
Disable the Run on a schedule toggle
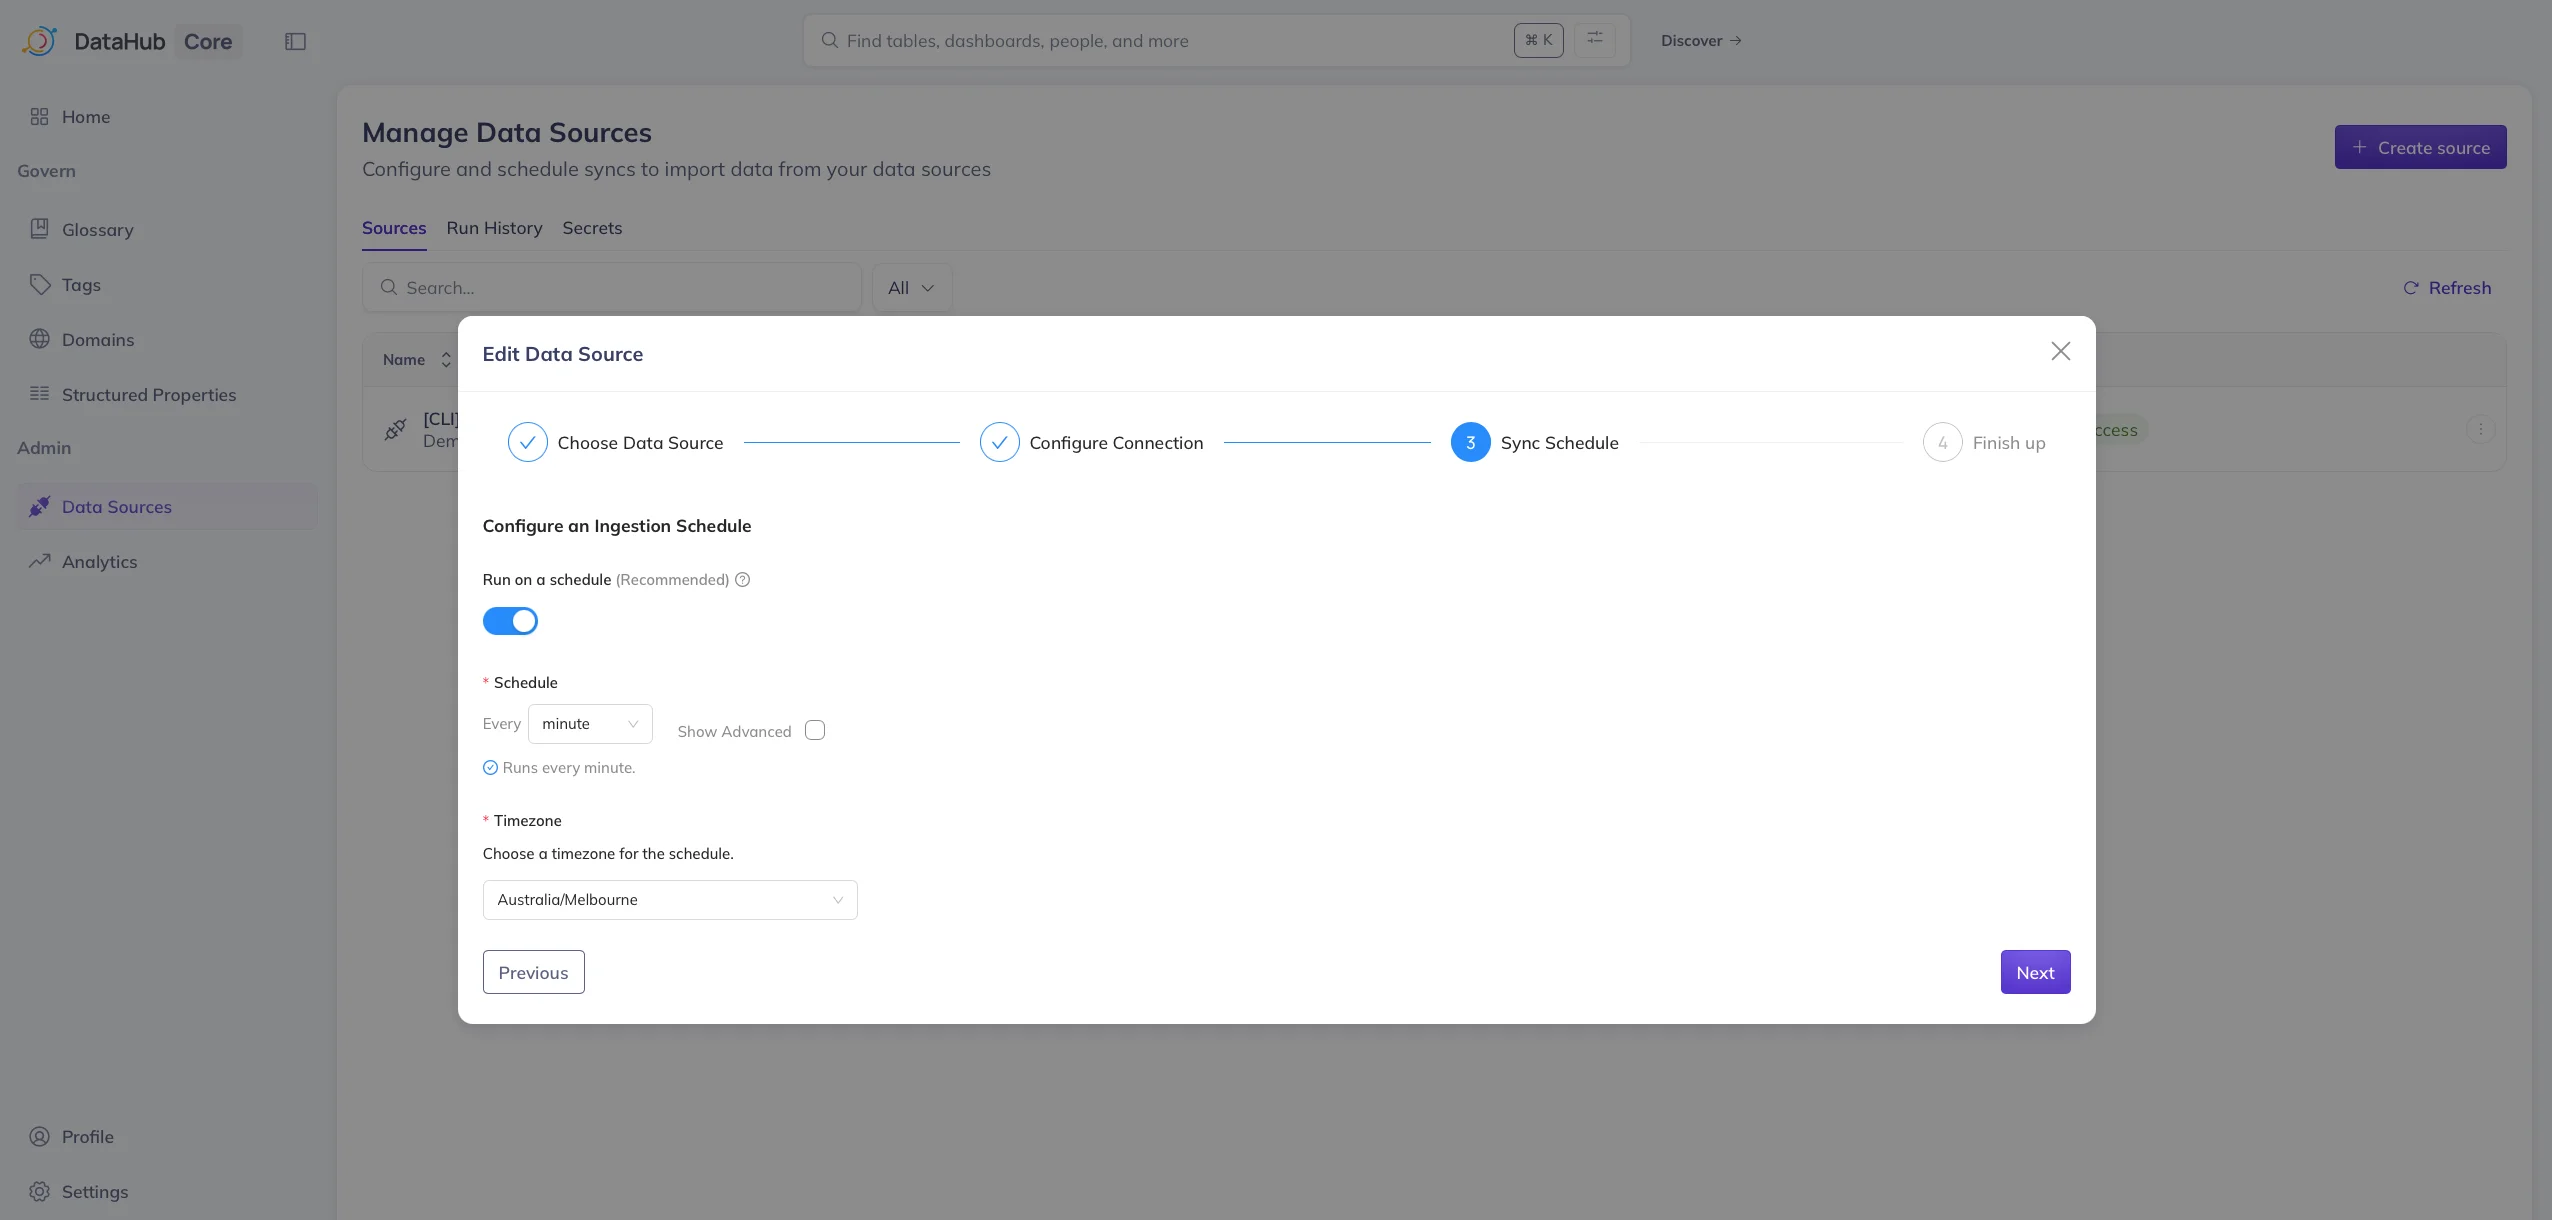[510, 620]
